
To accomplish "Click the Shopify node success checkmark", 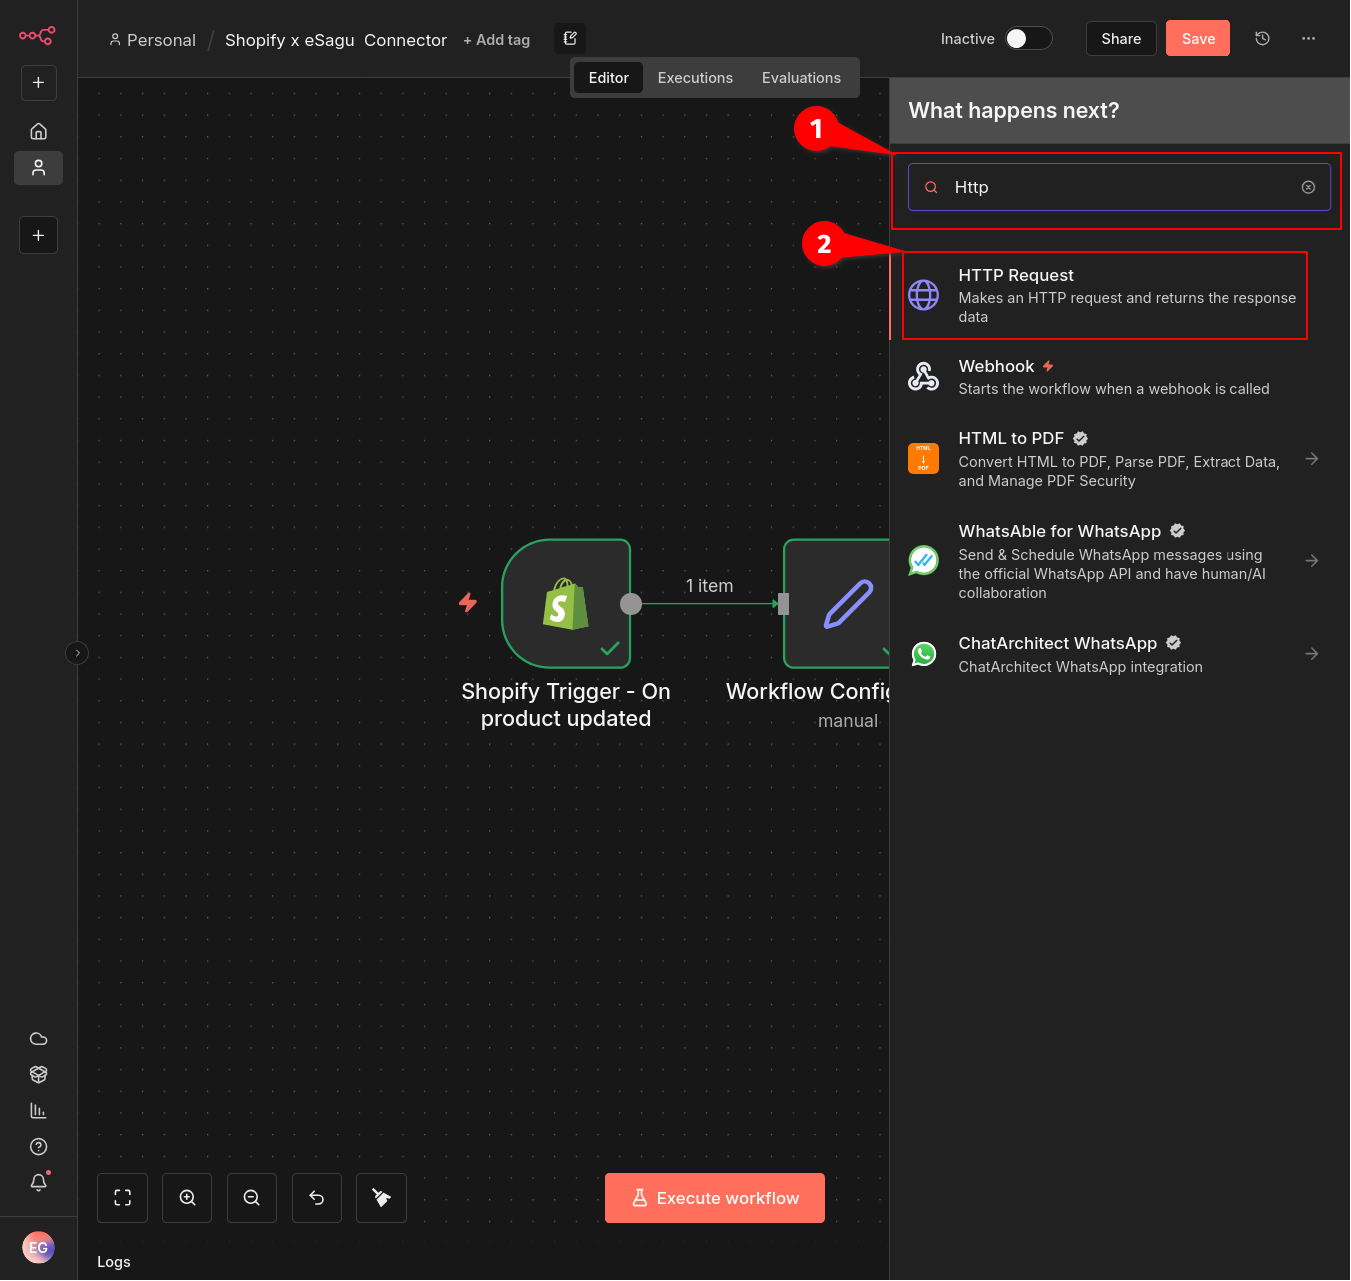I will click(610, 648).
